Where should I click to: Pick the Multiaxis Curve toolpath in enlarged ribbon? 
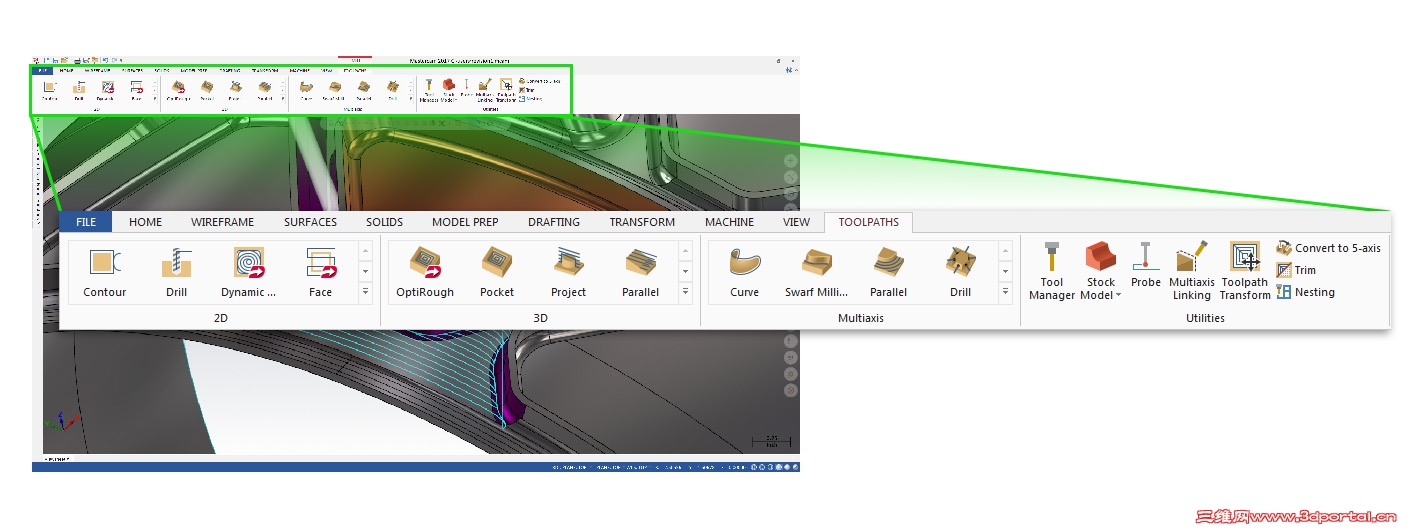(744, 272)
